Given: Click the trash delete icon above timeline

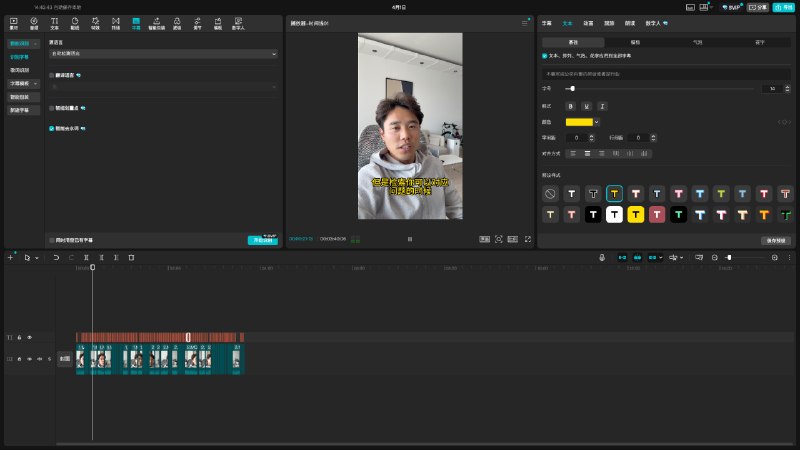Looking at the screenshot, I should pyautogui.click(x=131, y=258).
